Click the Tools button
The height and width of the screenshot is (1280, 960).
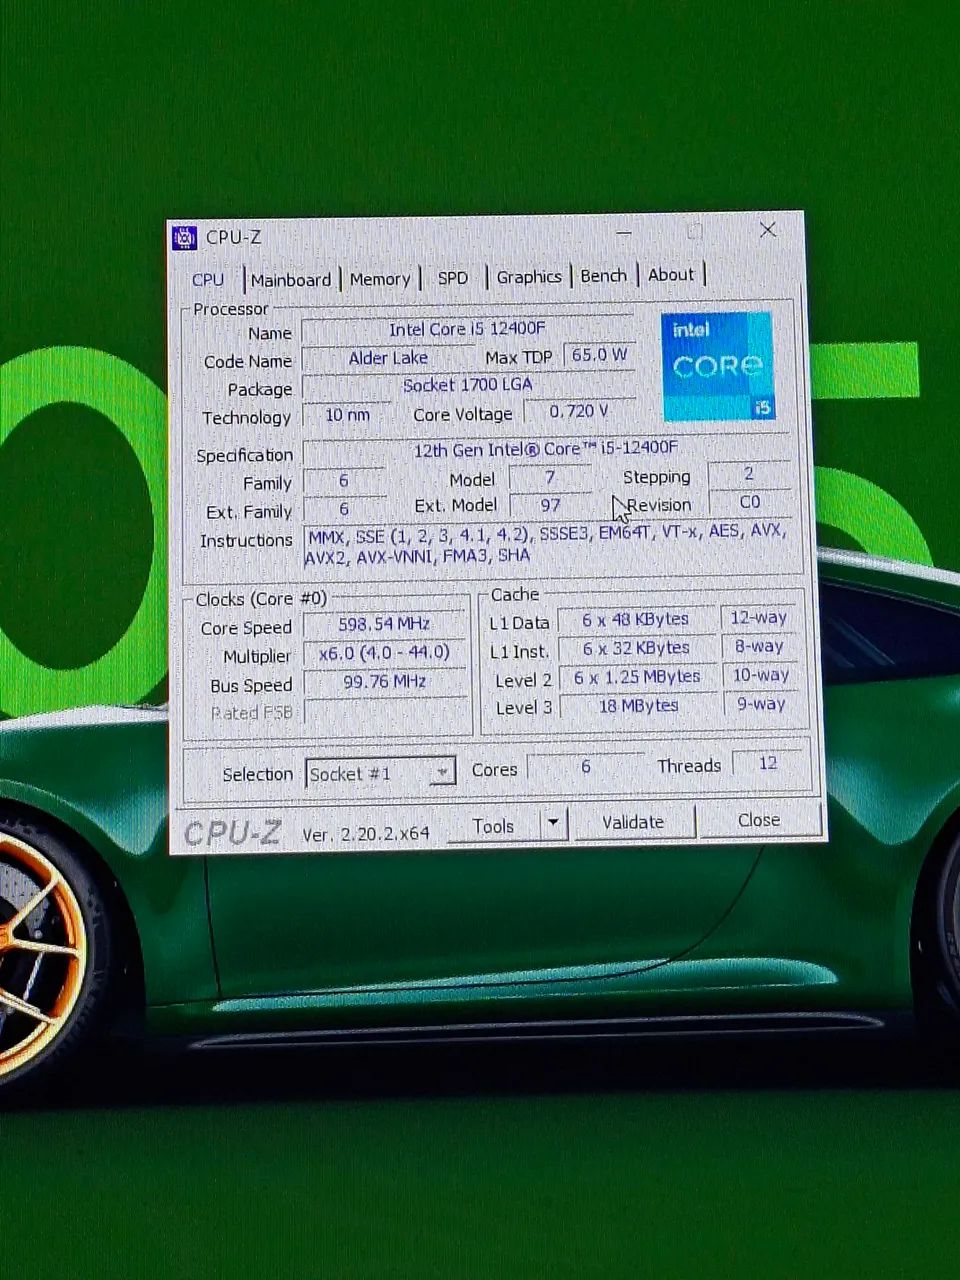[494, 826]
